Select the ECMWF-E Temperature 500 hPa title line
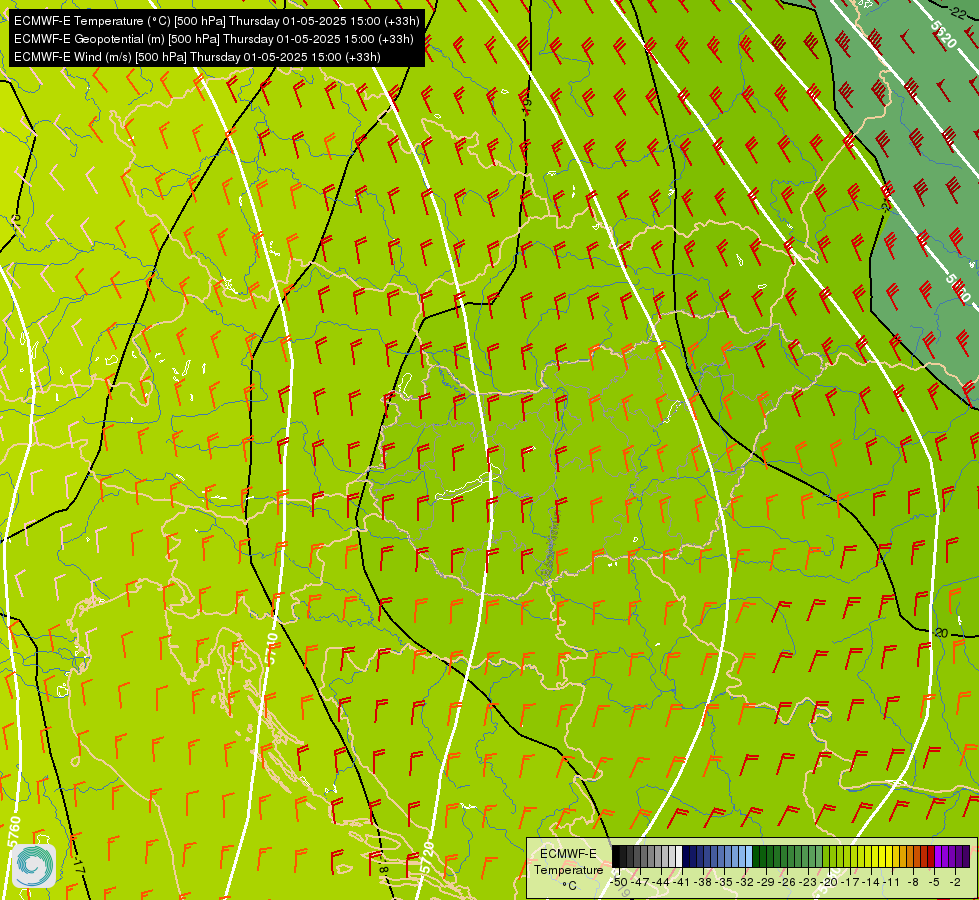 click(217, 21)
